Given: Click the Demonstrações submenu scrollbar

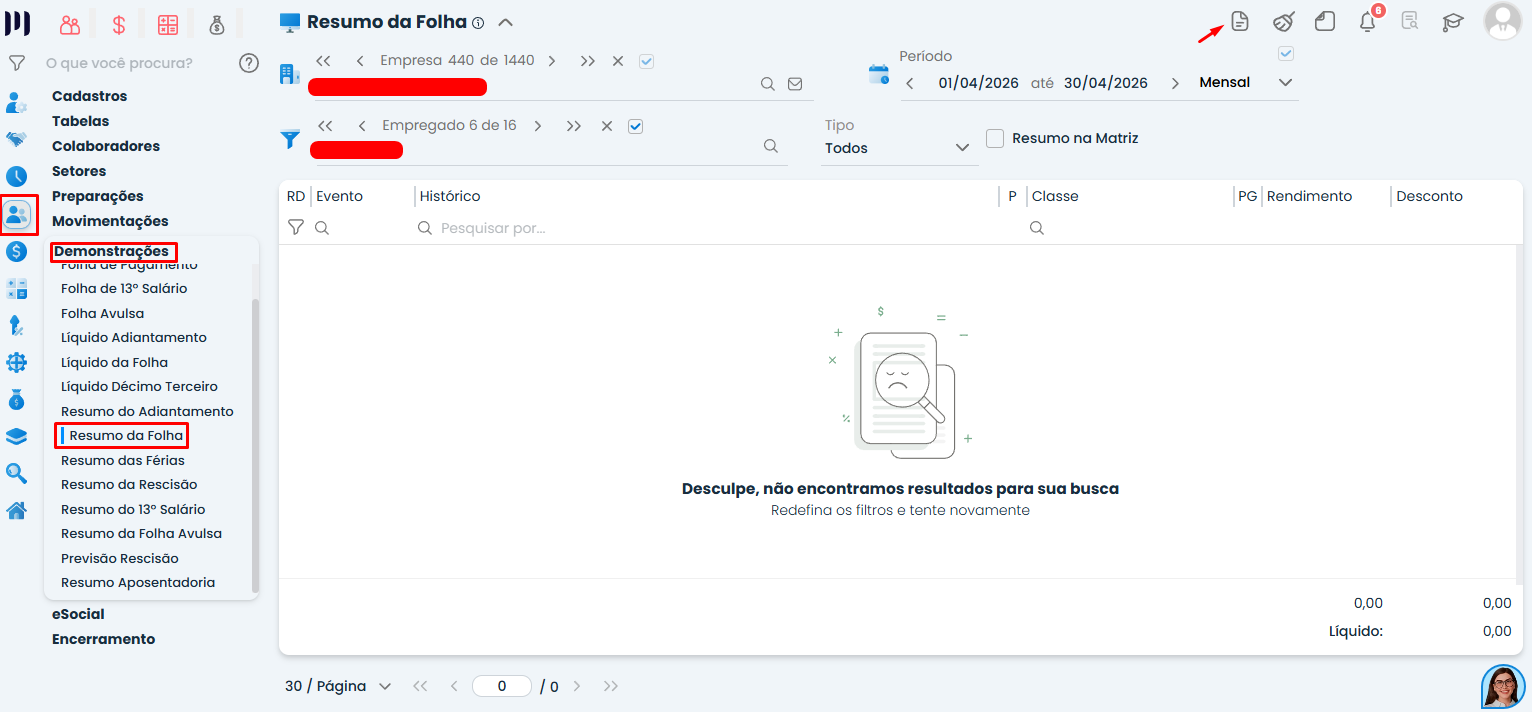Looking at the screenshot, I should click(x=255, y=444).
